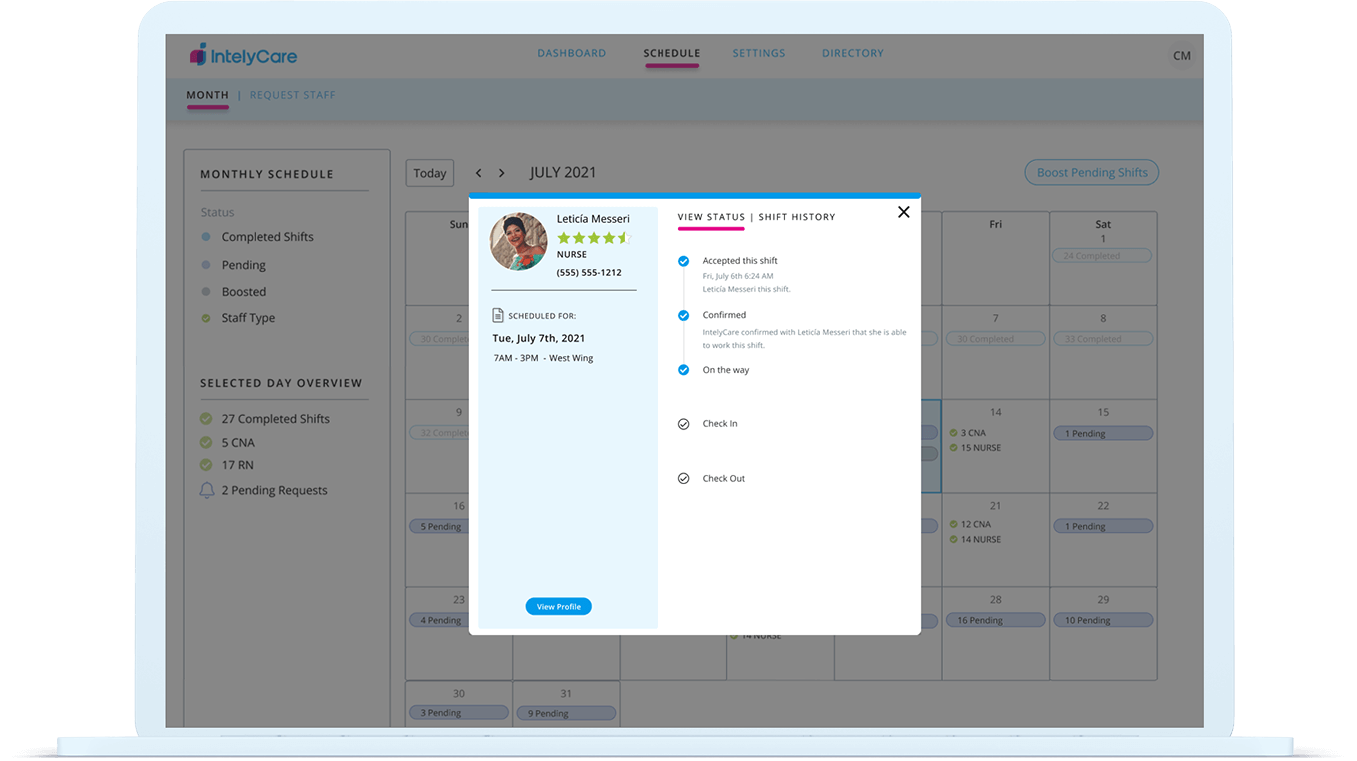Switch to the Request Staff tab
Screen dimensions: 1357x761
click(x=292, y=95)
